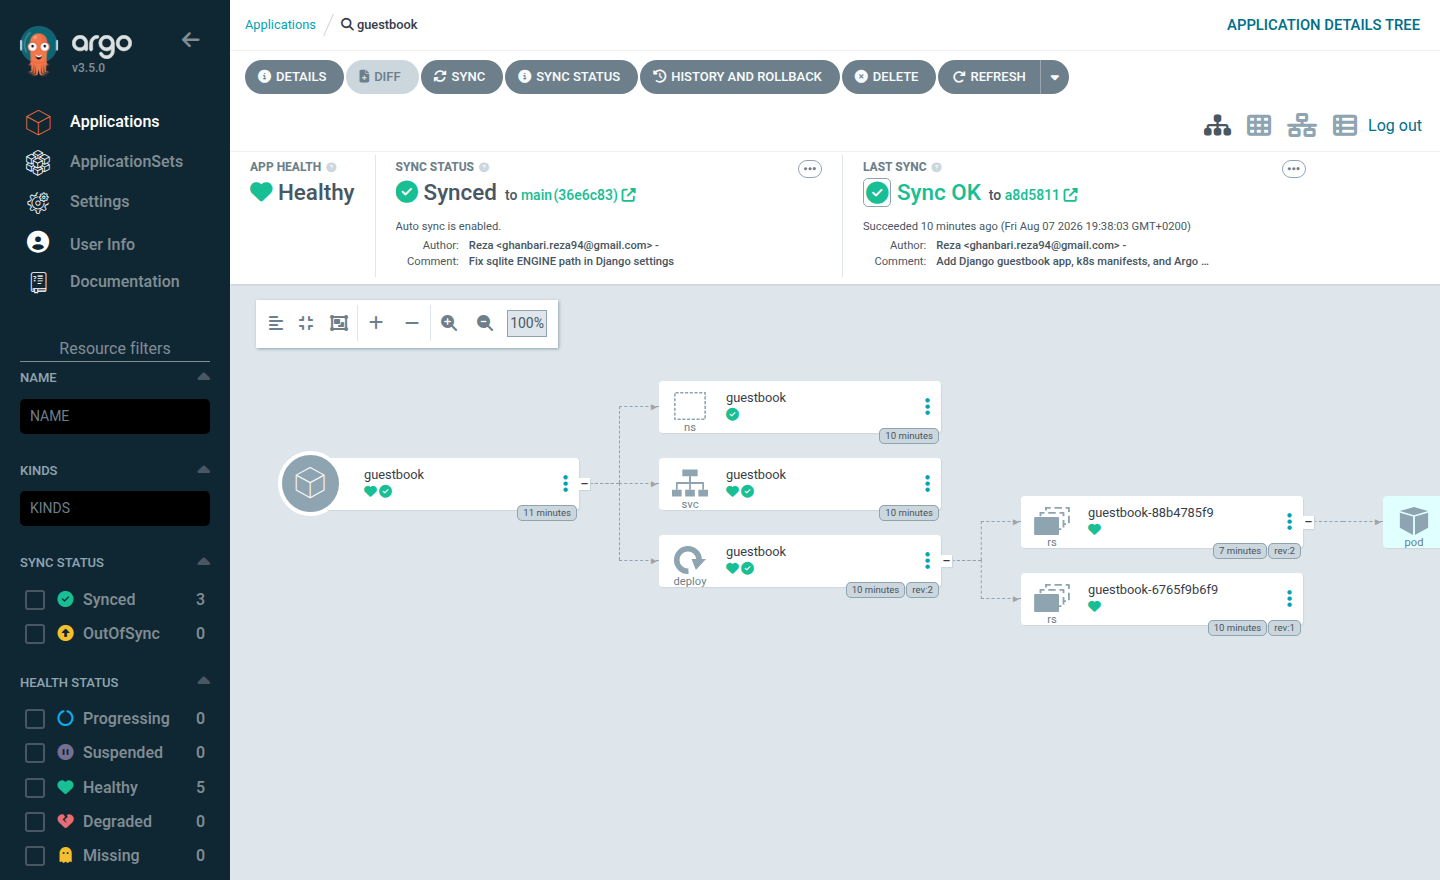Open the main (36e6c83) revision link
Viewport: 1440px width, 880px height.
coord(578,195)
